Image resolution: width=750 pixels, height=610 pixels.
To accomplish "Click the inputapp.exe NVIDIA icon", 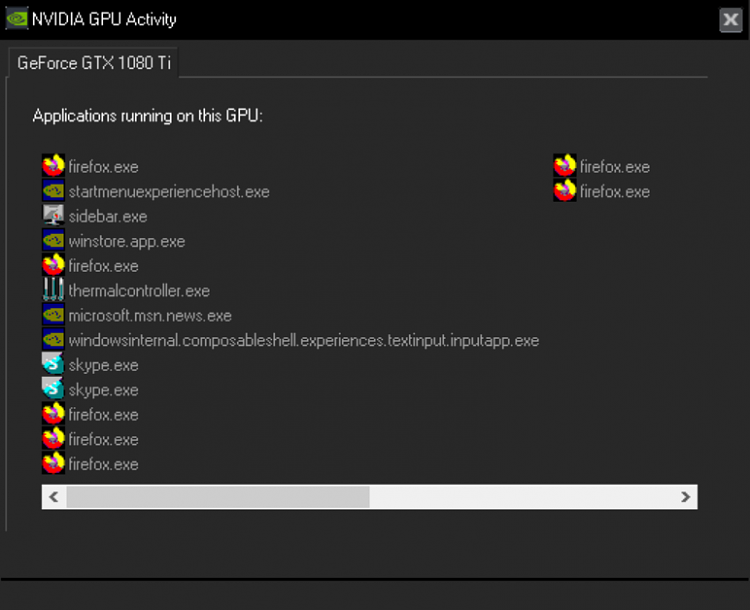I will pos(54,340).
